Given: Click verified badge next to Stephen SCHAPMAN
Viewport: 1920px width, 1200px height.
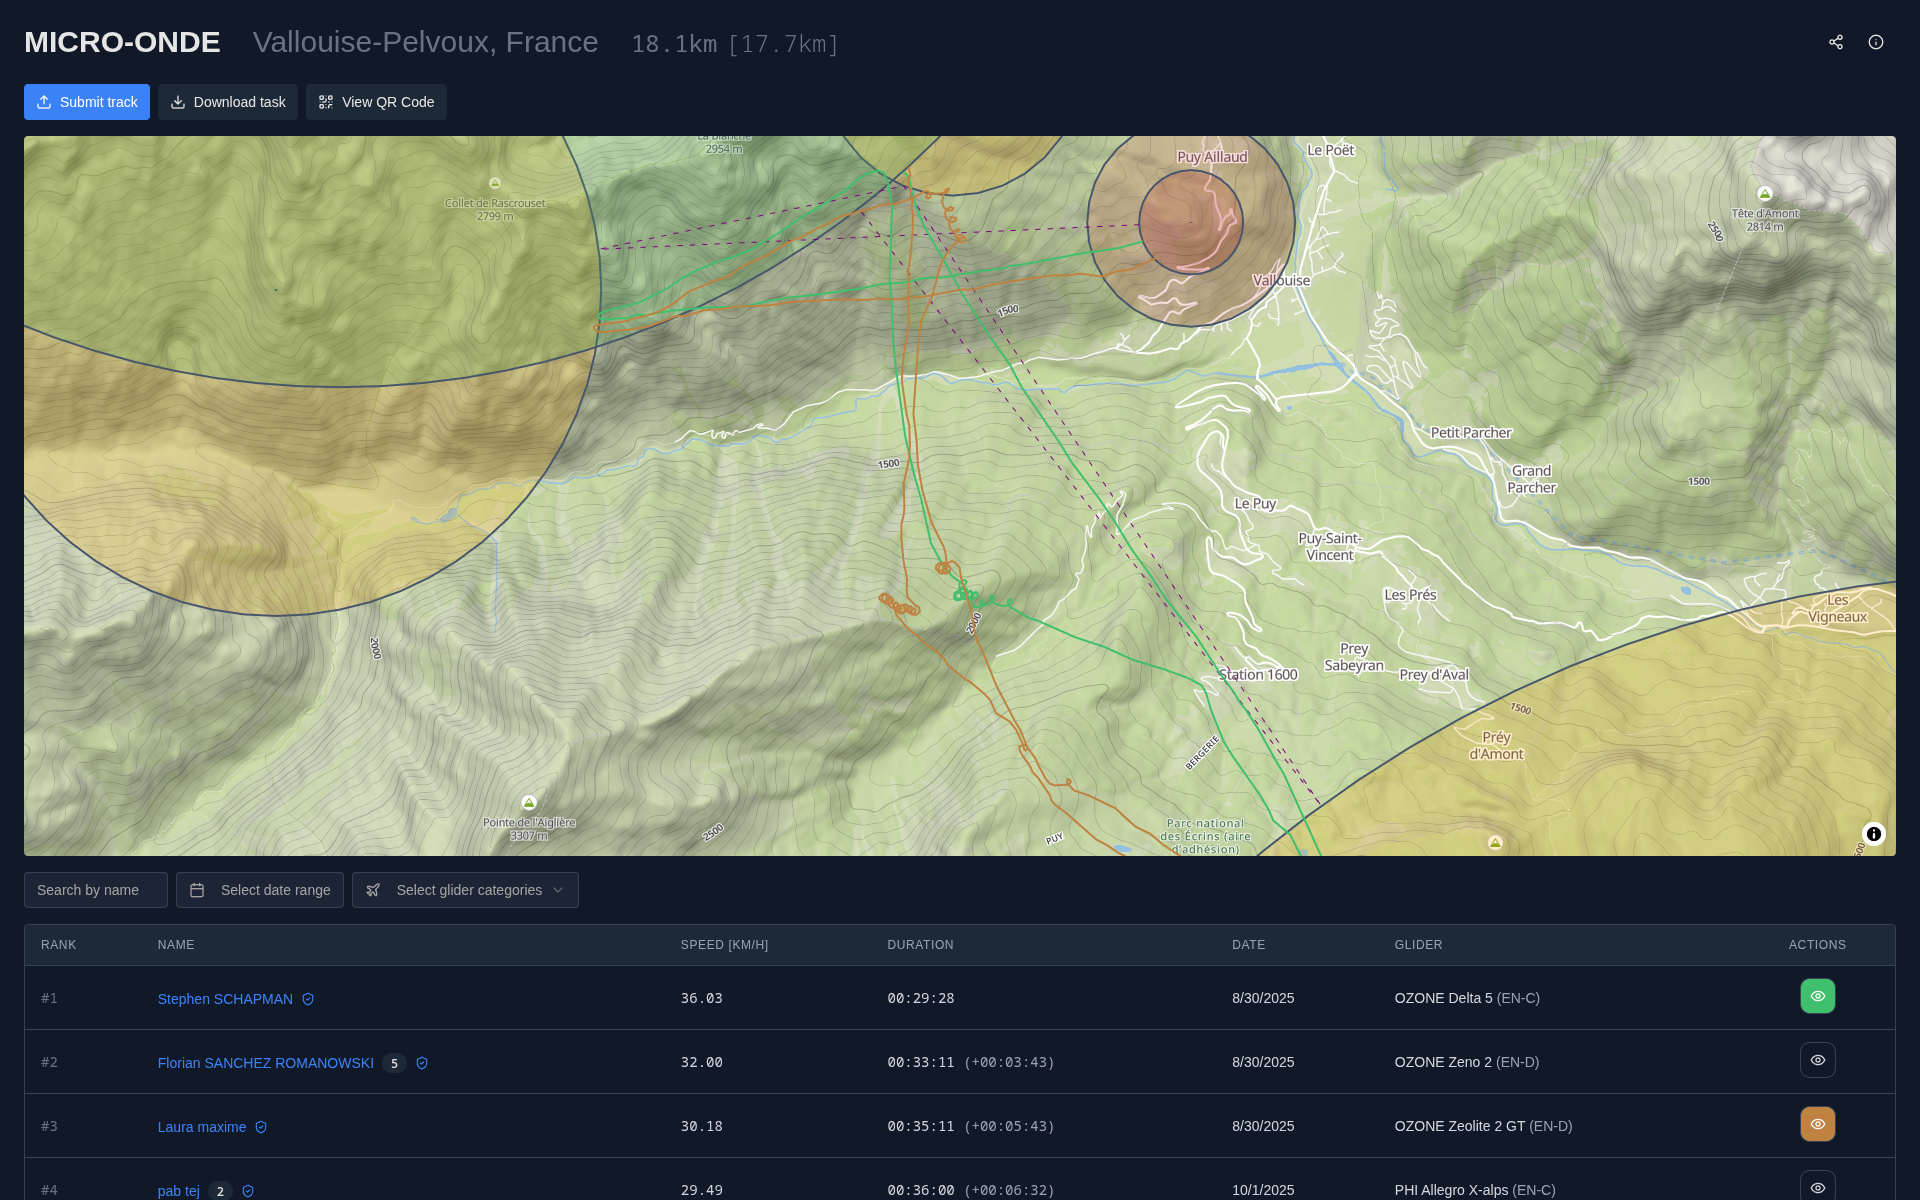Looking at the screenshot, I should [308, 999].
